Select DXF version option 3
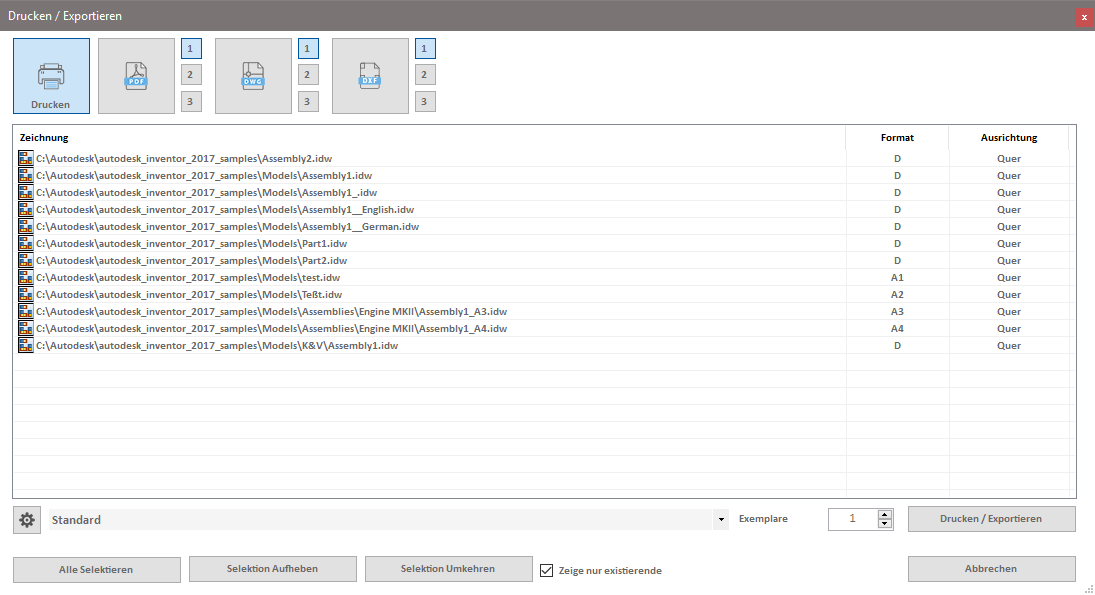This screenshot has height=595, width=1095. tap(425, 100)
